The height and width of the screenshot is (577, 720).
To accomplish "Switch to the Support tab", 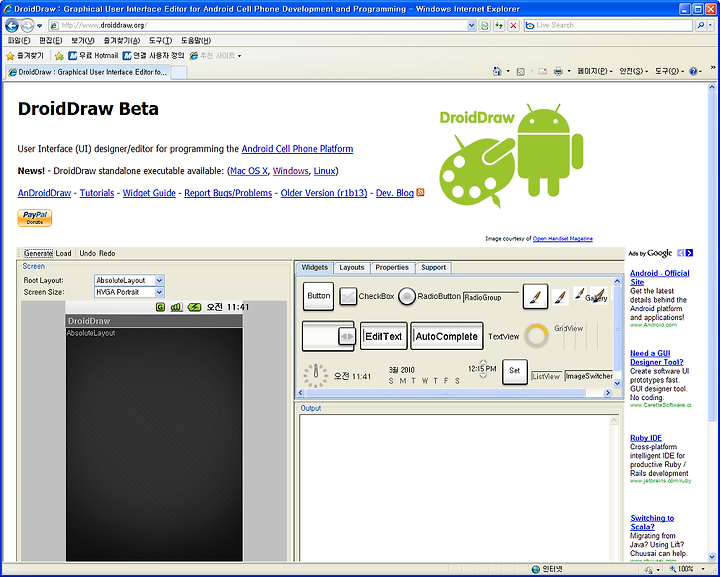I will pos(433,267).
